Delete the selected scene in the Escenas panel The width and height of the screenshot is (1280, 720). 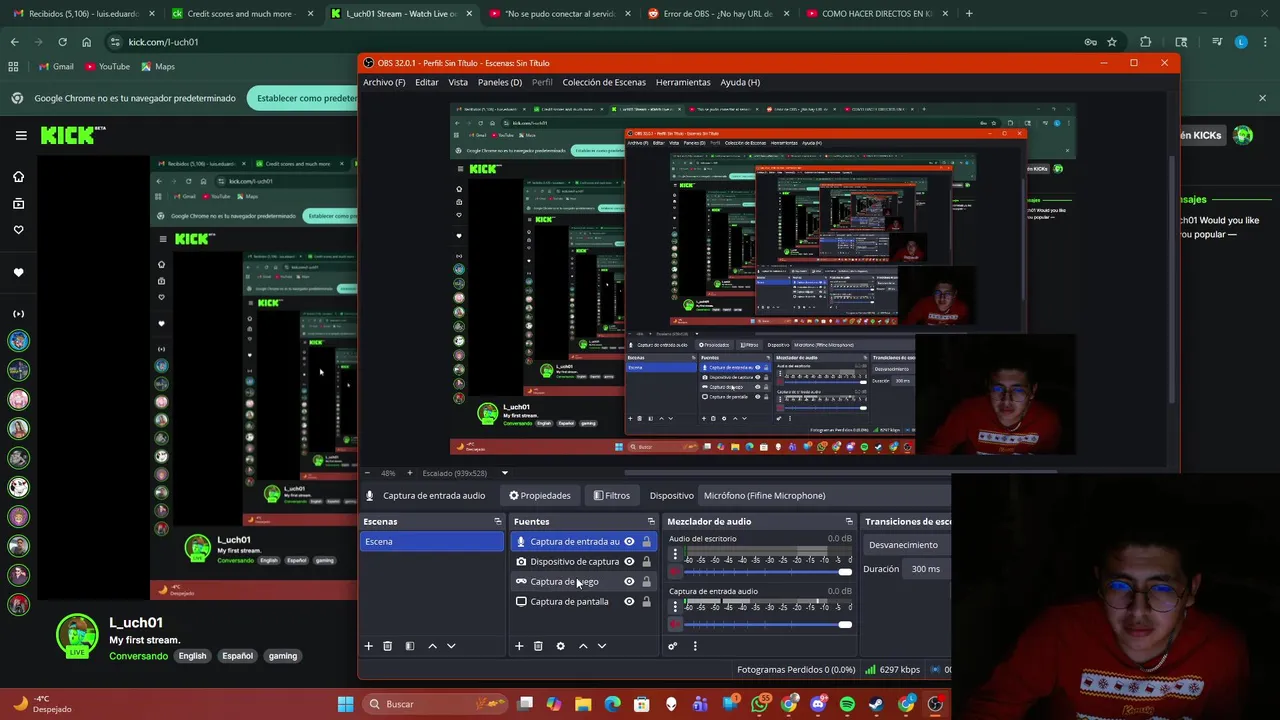[388, 646]
